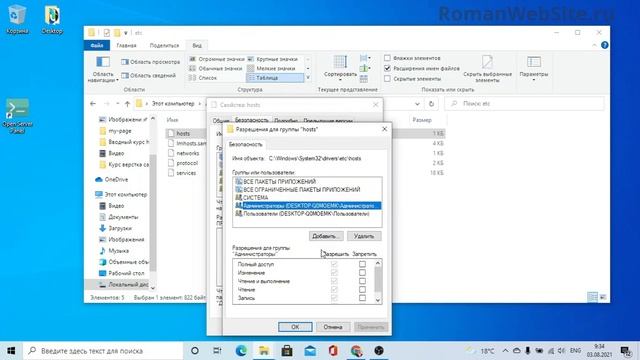Check Deny for Read and execute
This screenshot has height=360, width=640.
[x=362, y=281]
